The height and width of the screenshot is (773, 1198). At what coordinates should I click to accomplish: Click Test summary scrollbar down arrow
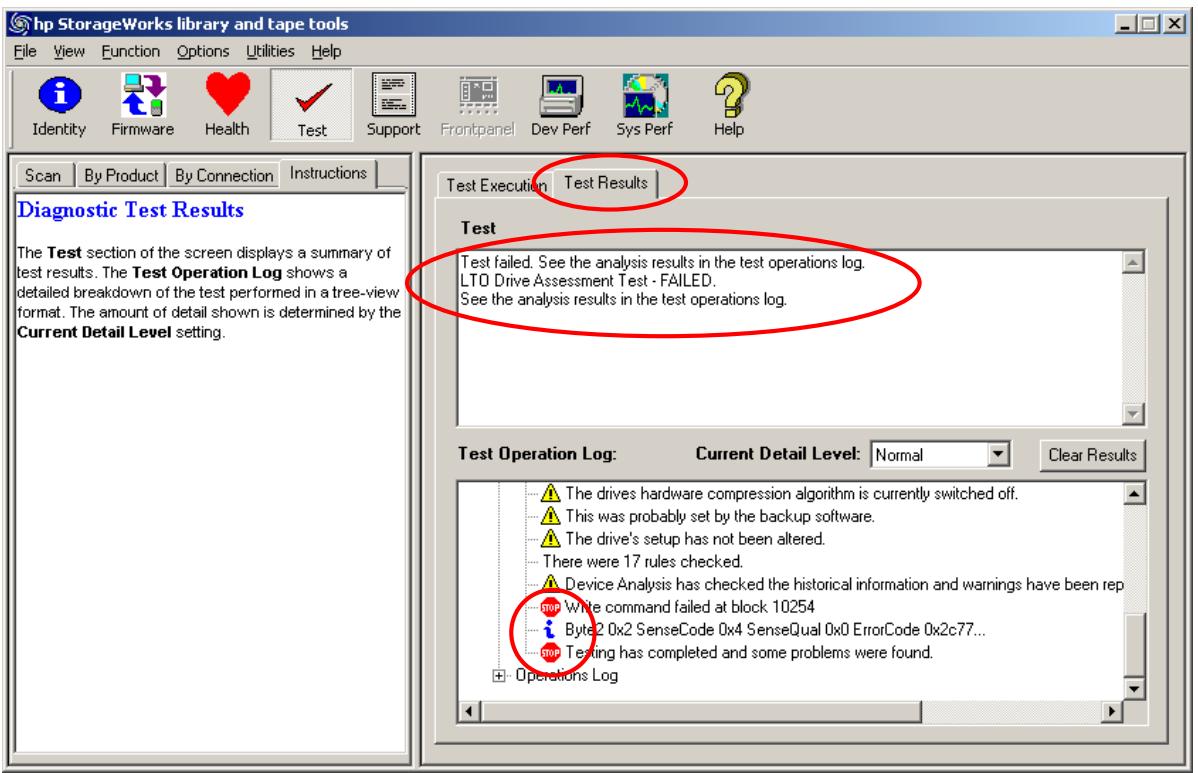tap(1133, 414)
